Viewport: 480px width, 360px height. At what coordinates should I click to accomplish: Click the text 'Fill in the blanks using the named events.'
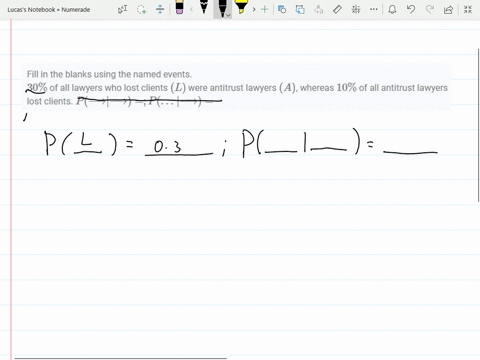(x=109, y=74)
